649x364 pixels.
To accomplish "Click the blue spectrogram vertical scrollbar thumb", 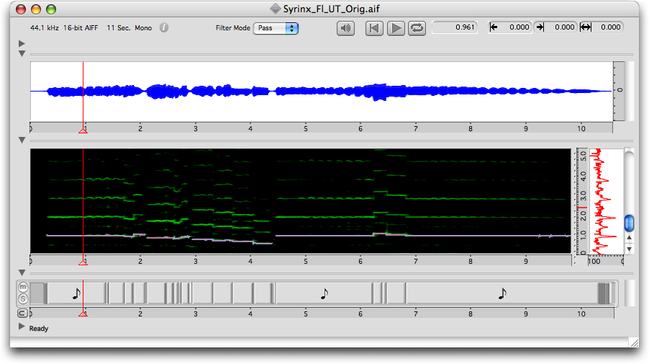I will tap(629, 223).
